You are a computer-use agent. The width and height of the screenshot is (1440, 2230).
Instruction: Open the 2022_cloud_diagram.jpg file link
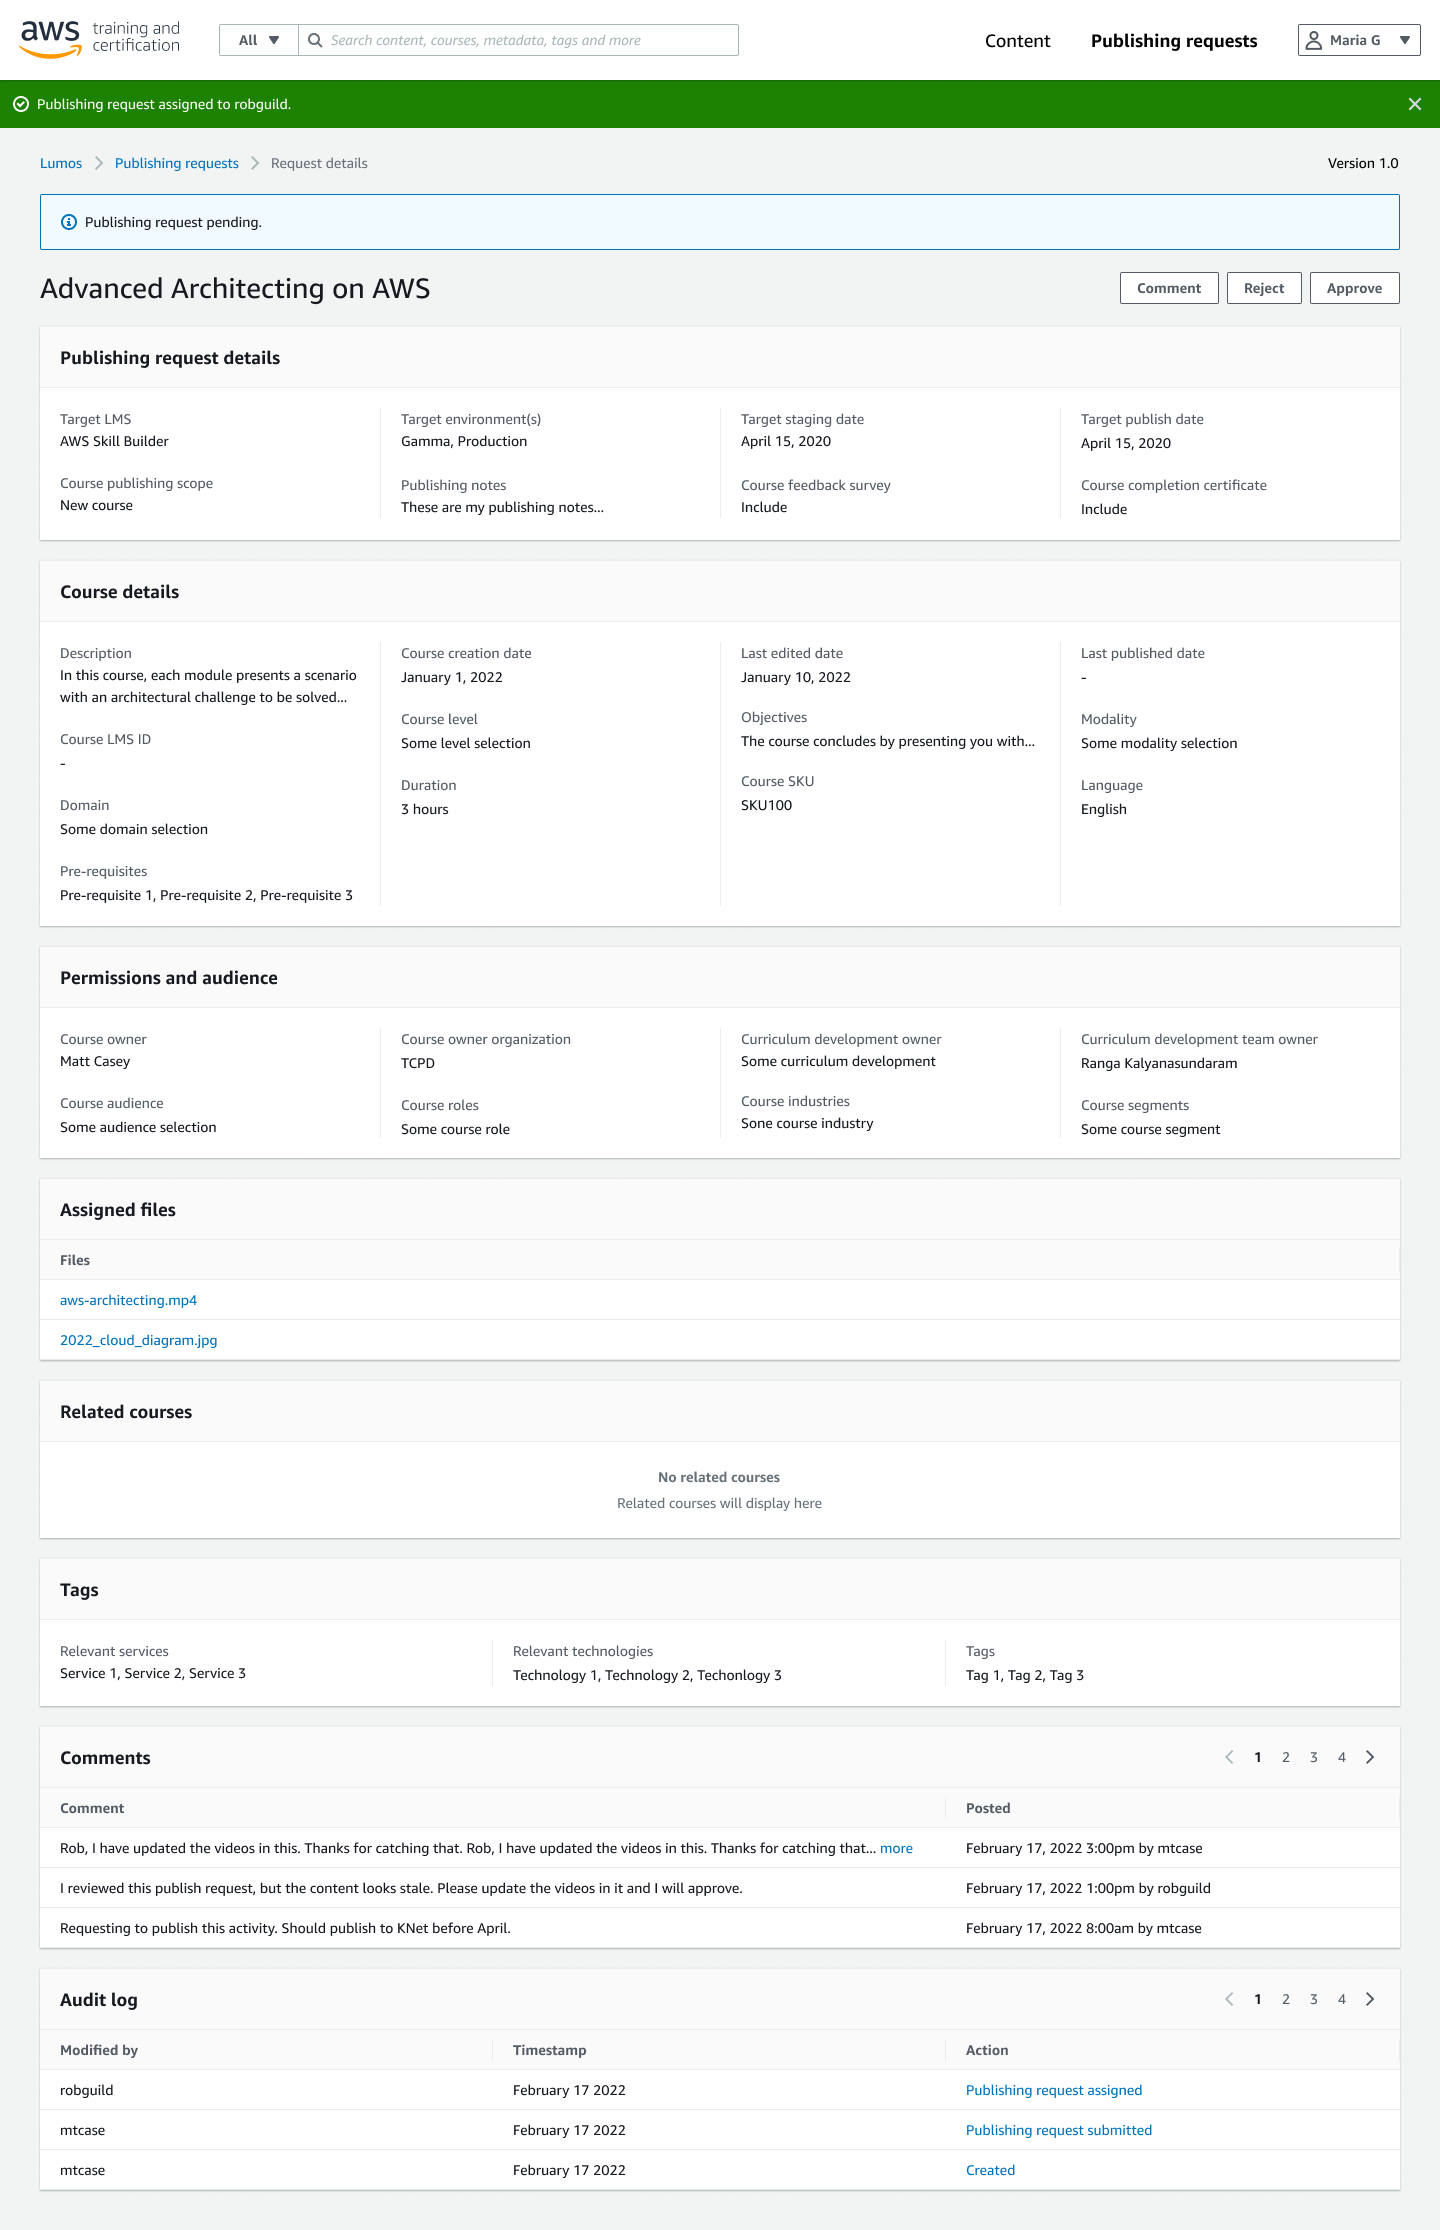(x=138, y=1340)
